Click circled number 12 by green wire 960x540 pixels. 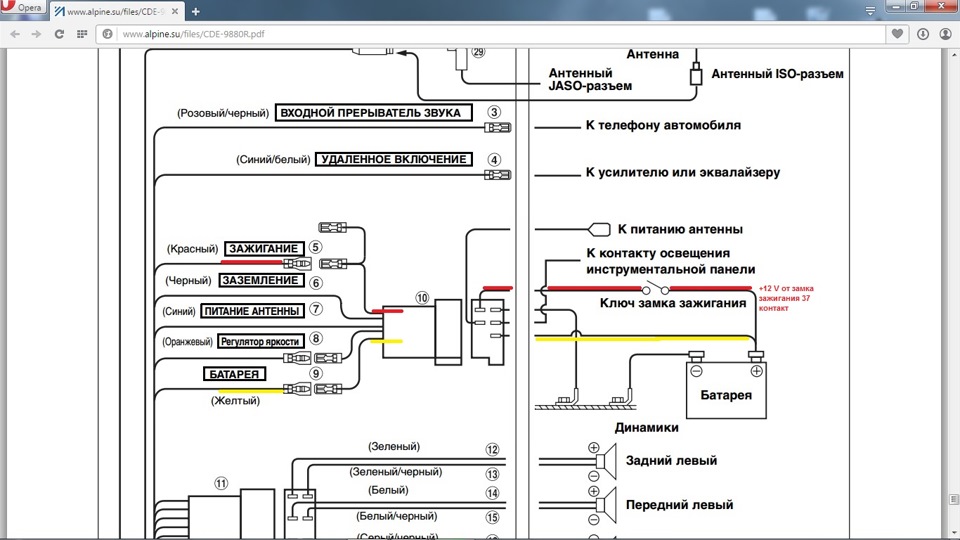click(492, 450)
